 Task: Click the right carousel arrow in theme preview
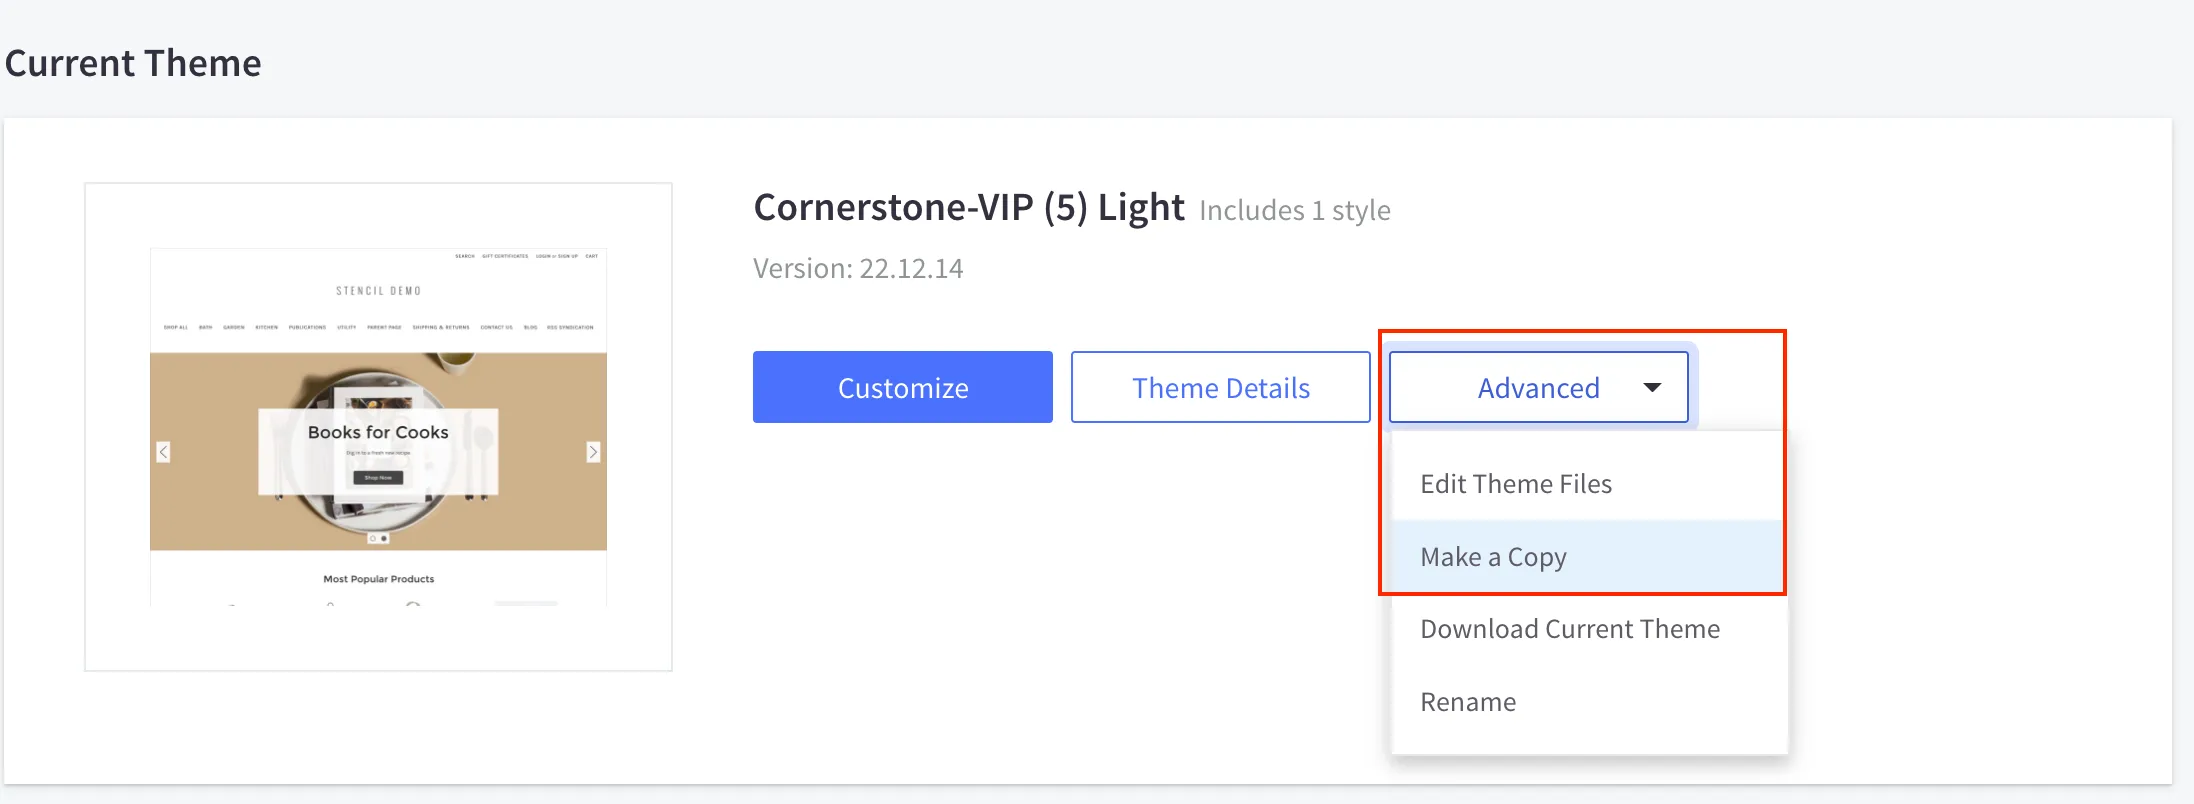593,451
